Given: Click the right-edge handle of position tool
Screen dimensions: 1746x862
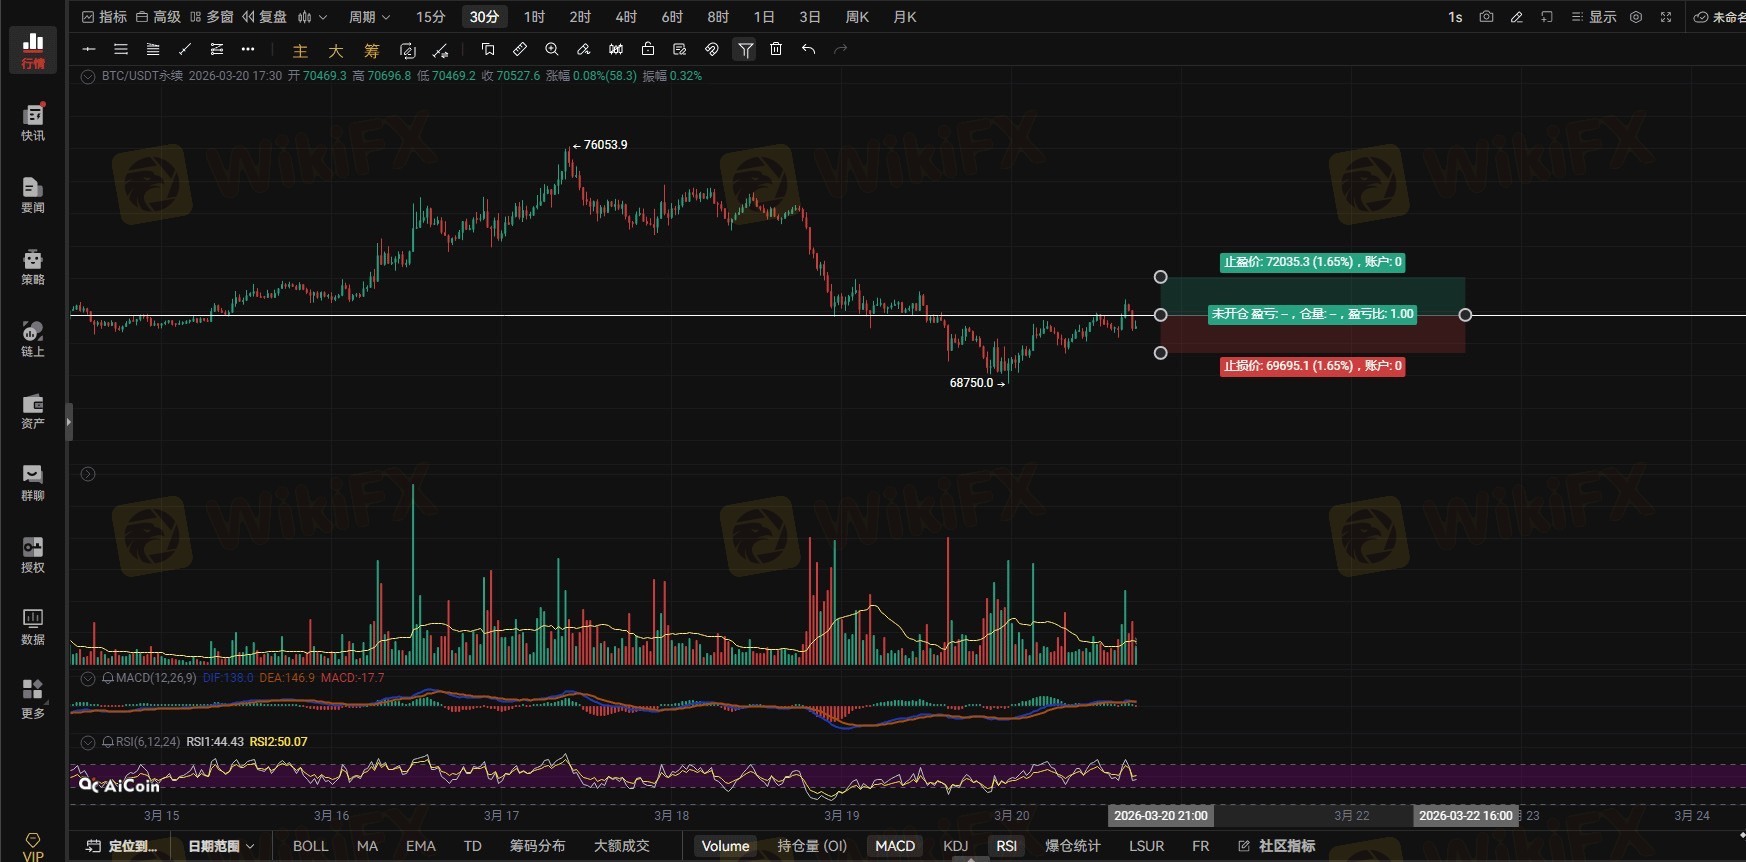Looking at the screenshot, I should (1465, 315).
